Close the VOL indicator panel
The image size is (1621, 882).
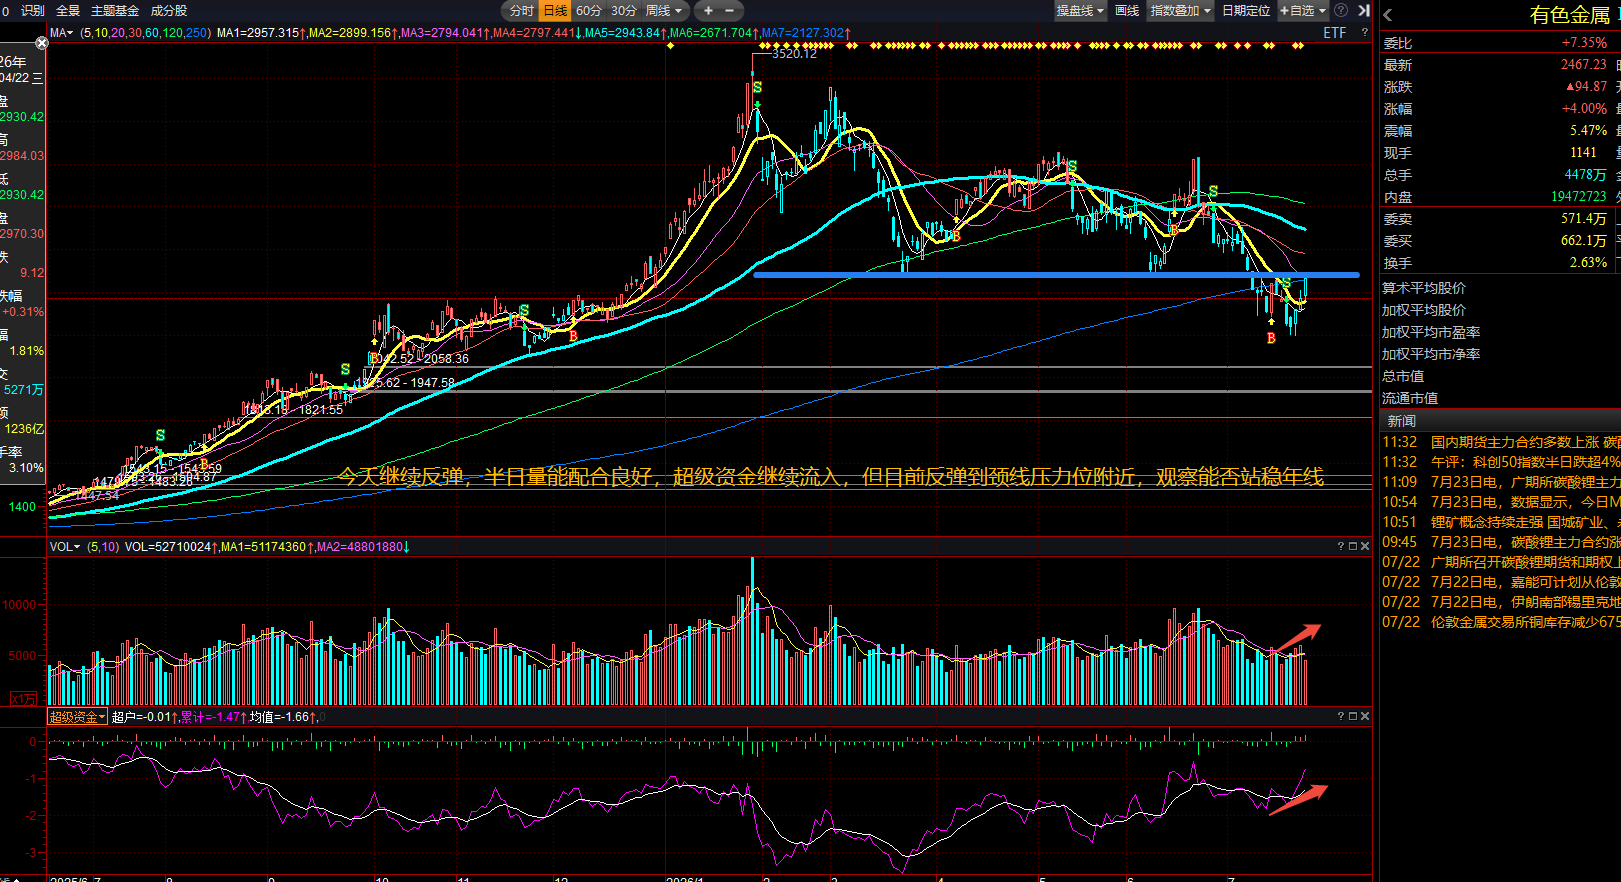tap(1365, 546)
